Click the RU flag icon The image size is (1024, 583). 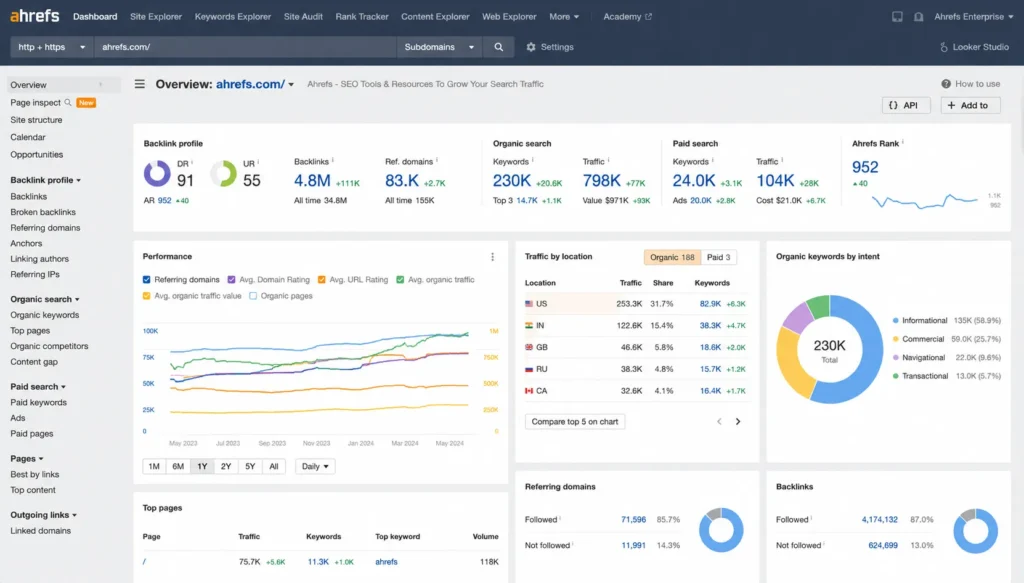(x=529, y=369)
